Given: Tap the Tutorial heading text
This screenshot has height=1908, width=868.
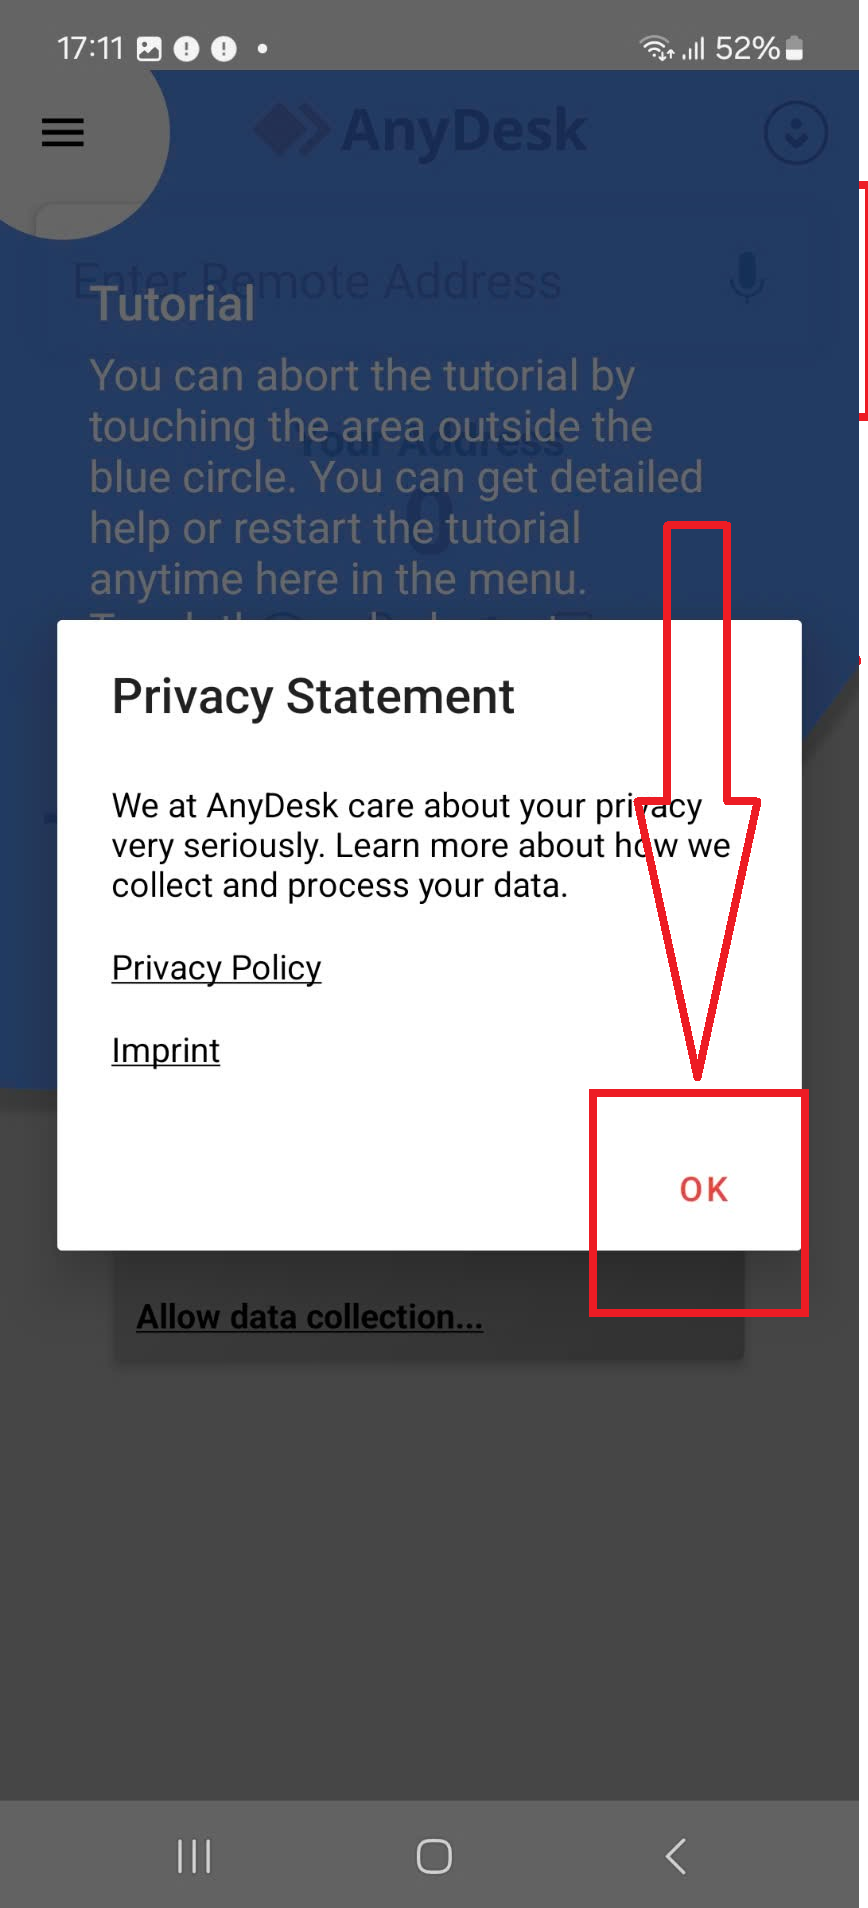Looking at the screenshot, I should tap(174, 306).
